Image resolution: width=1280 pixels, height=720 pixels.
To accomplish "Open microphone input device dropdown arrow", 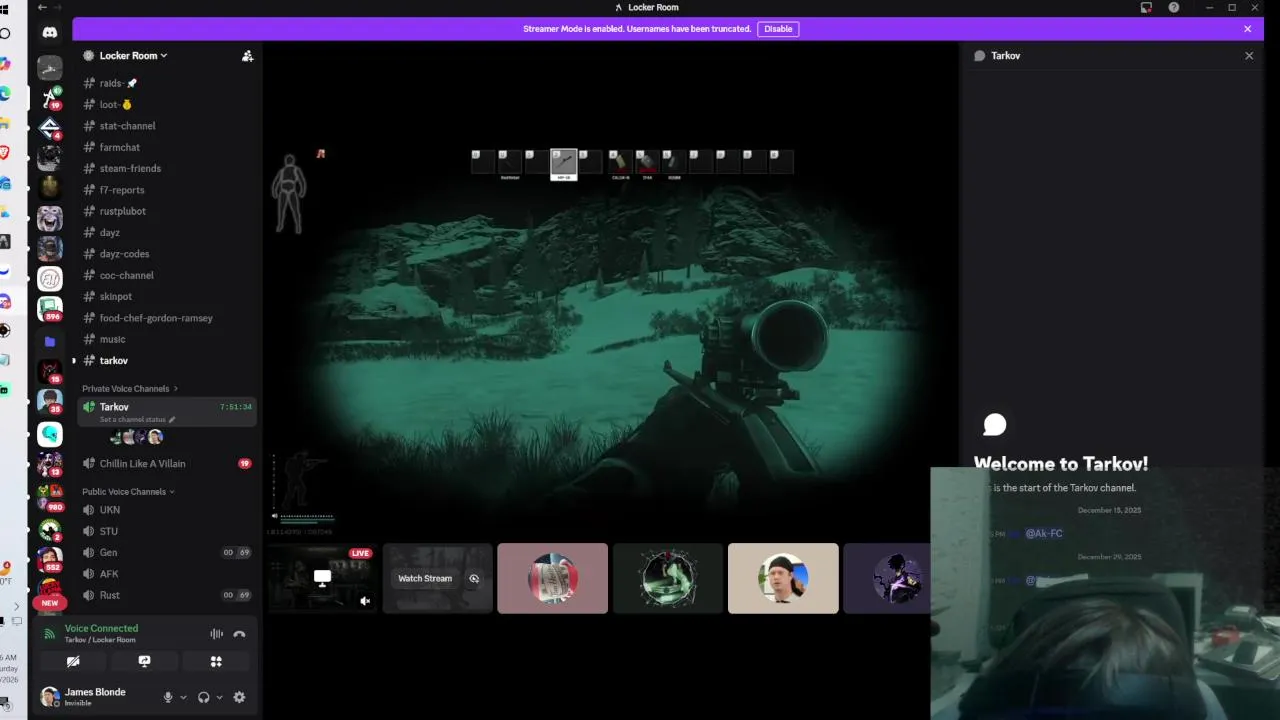I will 183,698.
